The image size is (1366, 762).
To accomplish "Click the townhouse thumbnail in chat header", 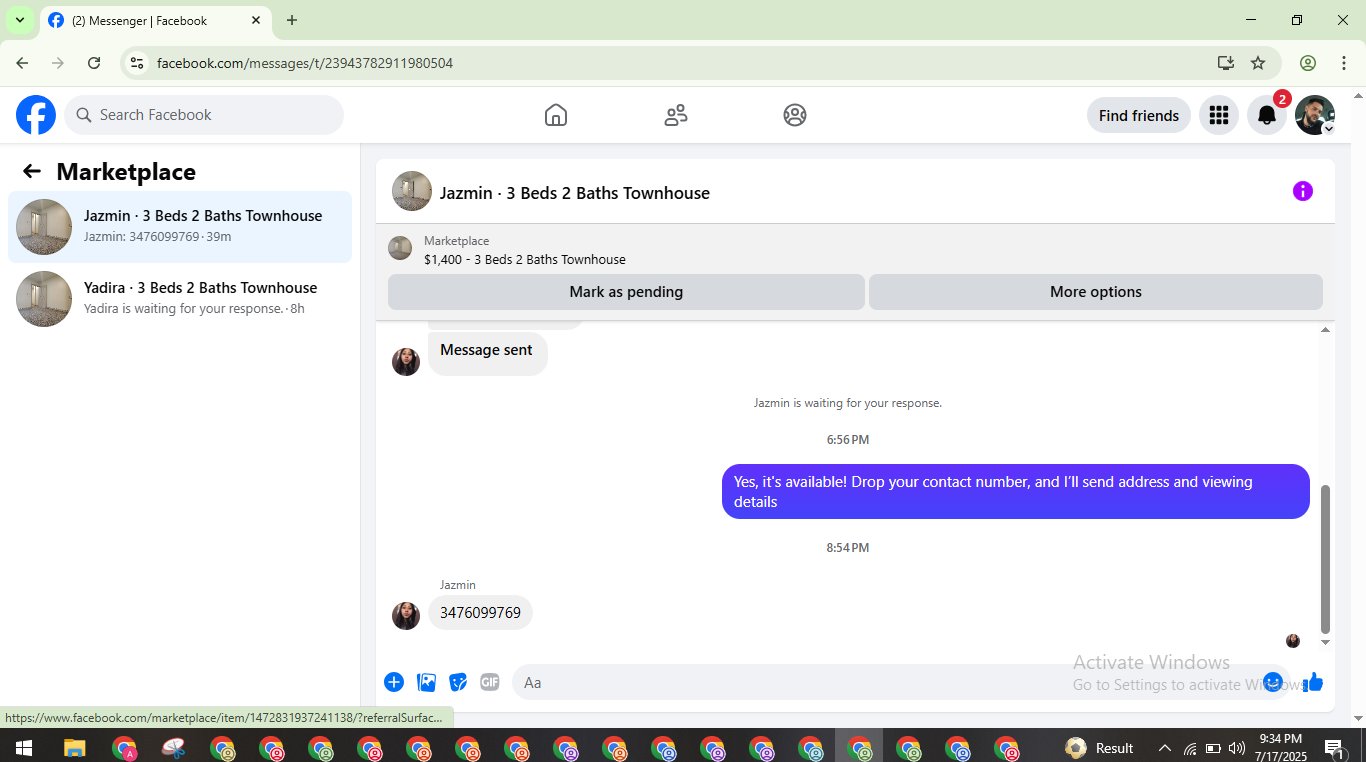I will [412, 191].
